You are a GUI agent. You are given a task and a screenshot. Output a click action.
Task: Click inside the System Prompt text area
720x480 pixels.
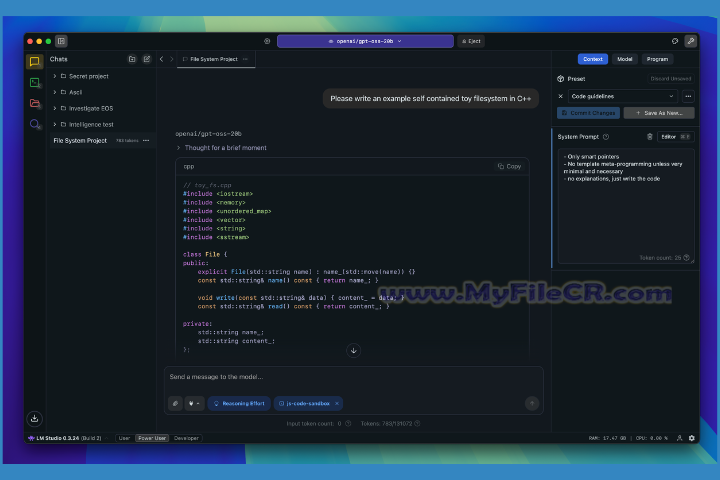click(626, 206)
